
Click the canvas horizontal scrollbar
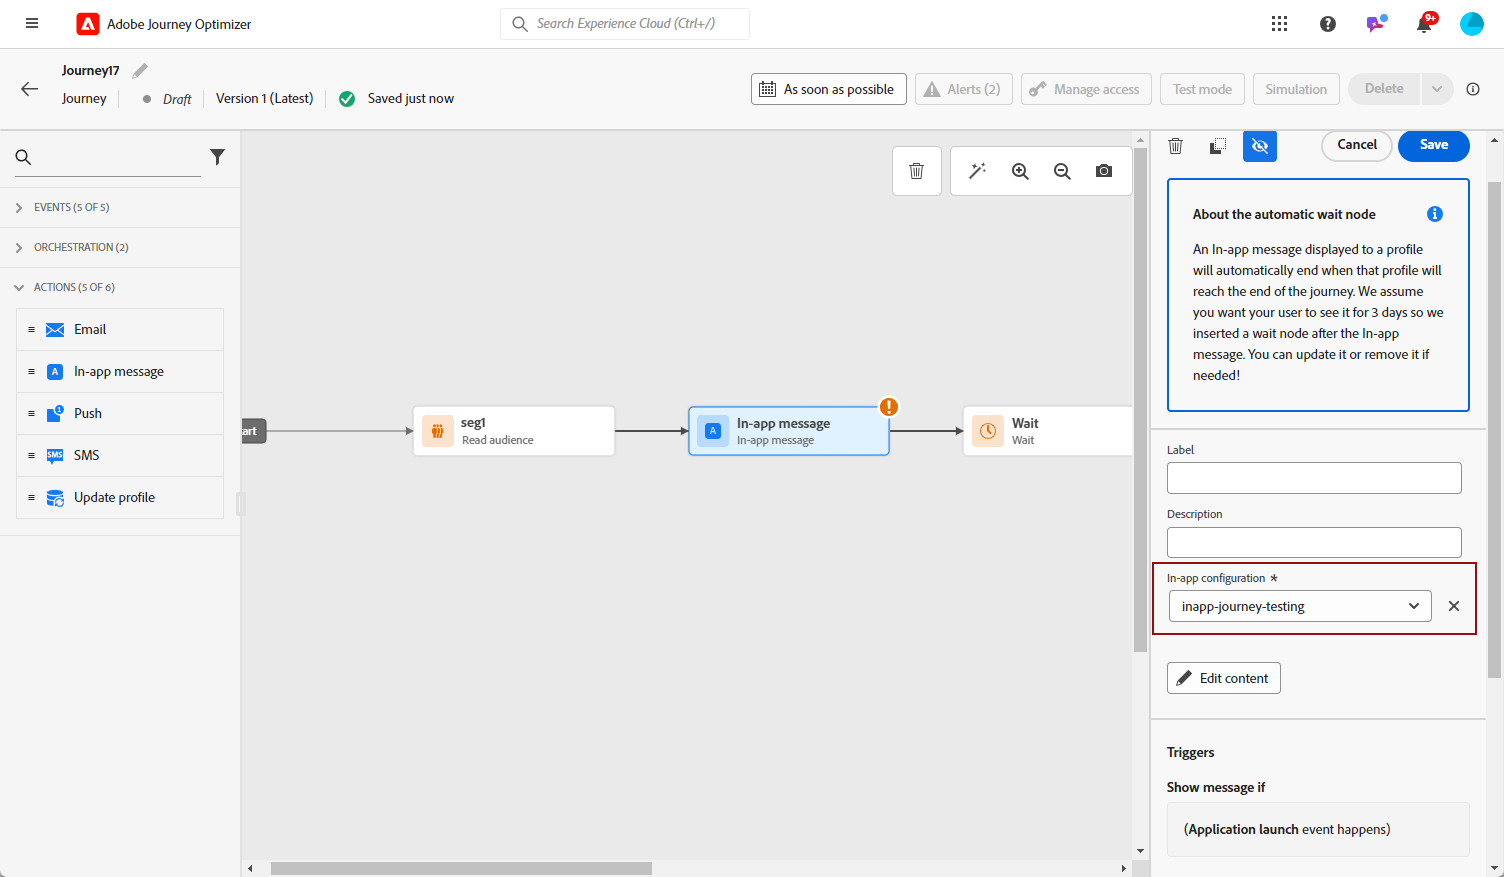click(x=461, y=868)
